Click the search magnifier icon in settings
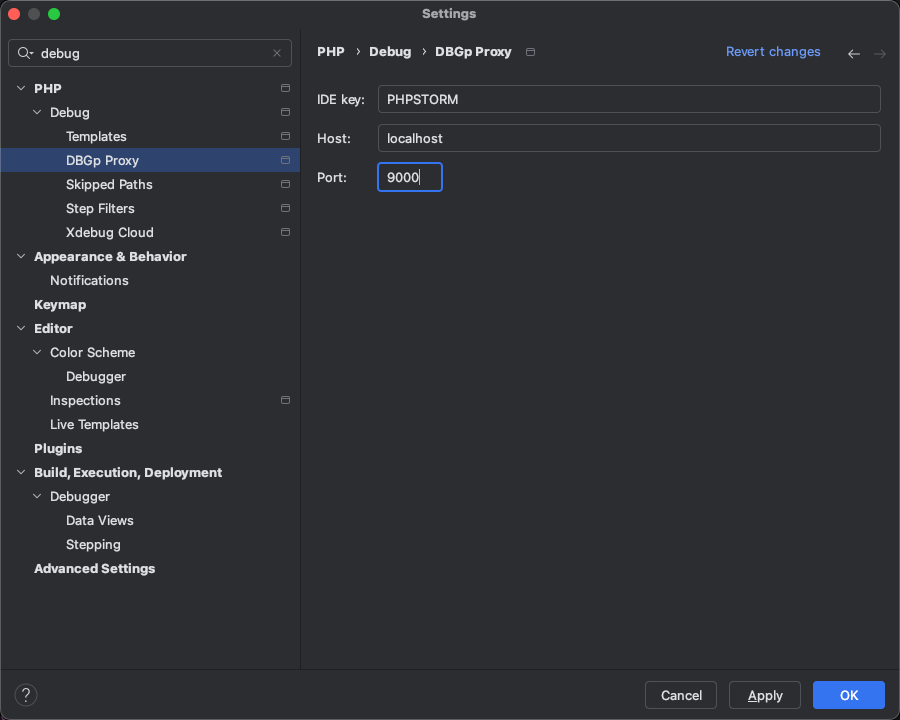900x720 pixels. point(25,53)
